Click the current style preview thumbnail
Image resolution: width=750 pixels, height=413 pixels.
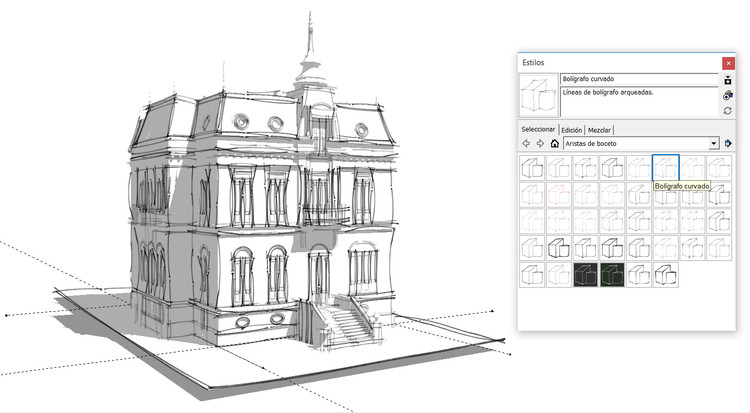coord(539,95)
